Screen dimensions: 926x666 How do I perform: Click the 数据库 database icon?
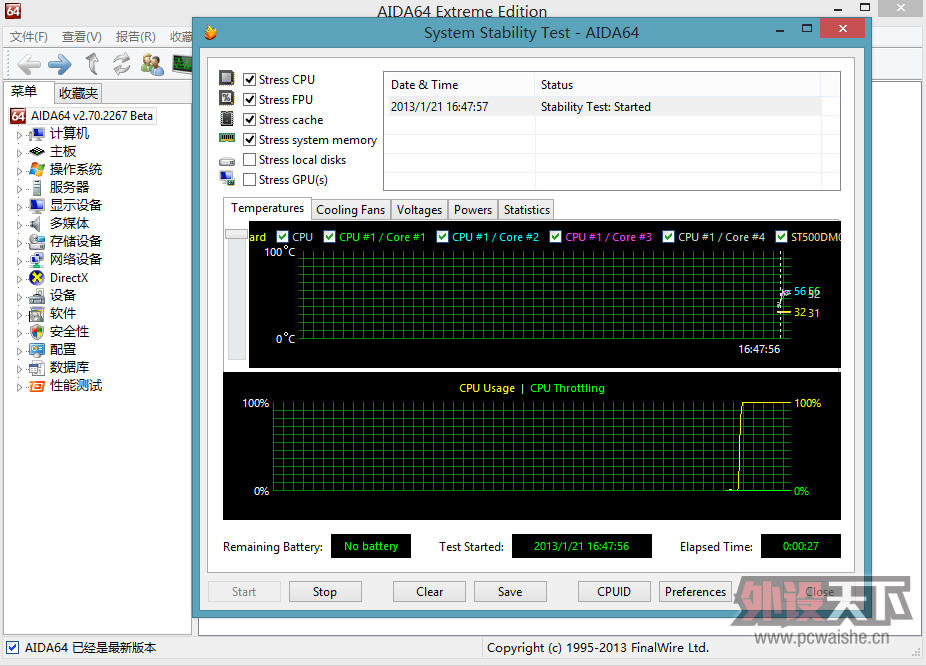(37, 368)
